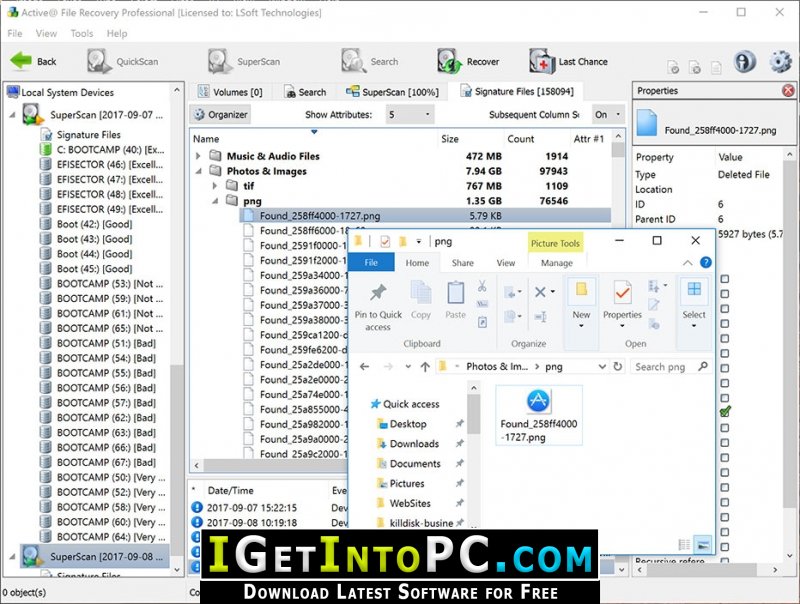Expand Music & Audio Files folder
Image resolution: width=800 pixels, height=604 pixels.
click(198, 156)
